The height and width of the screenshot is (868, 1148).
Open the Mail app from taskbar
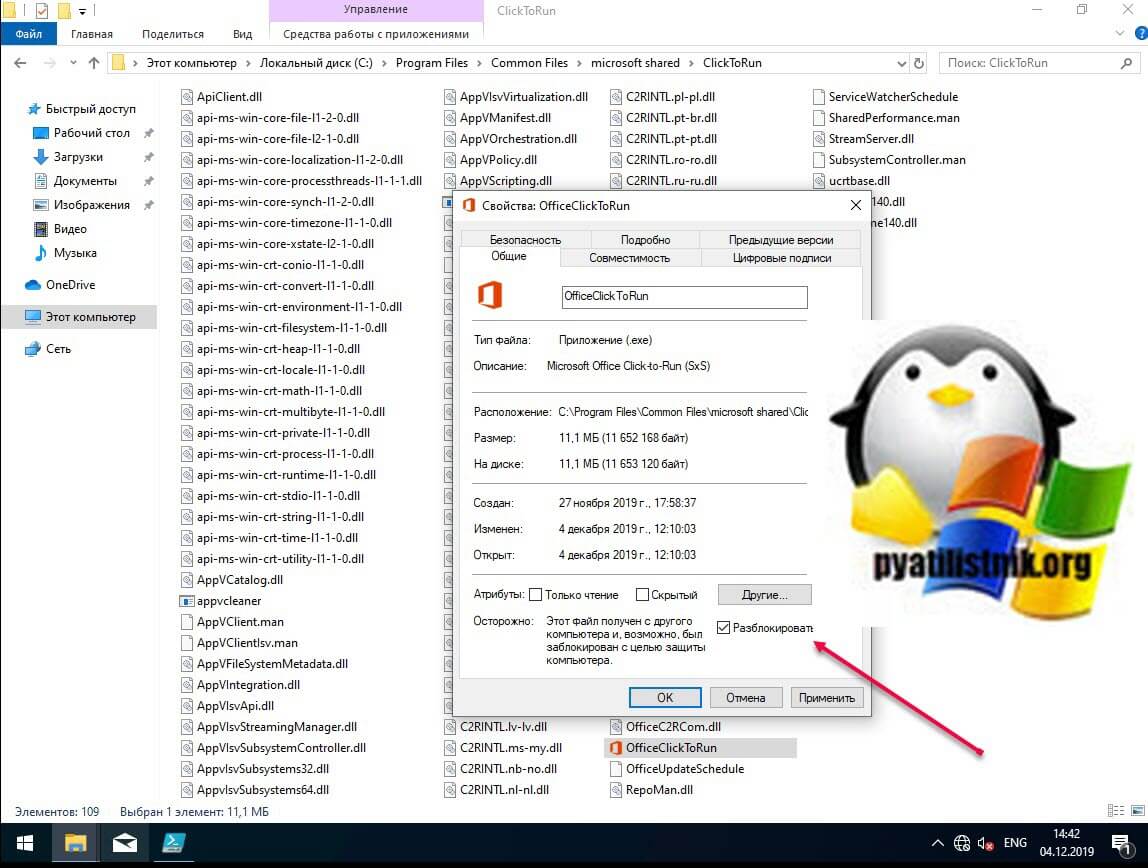tap(125, 843)
